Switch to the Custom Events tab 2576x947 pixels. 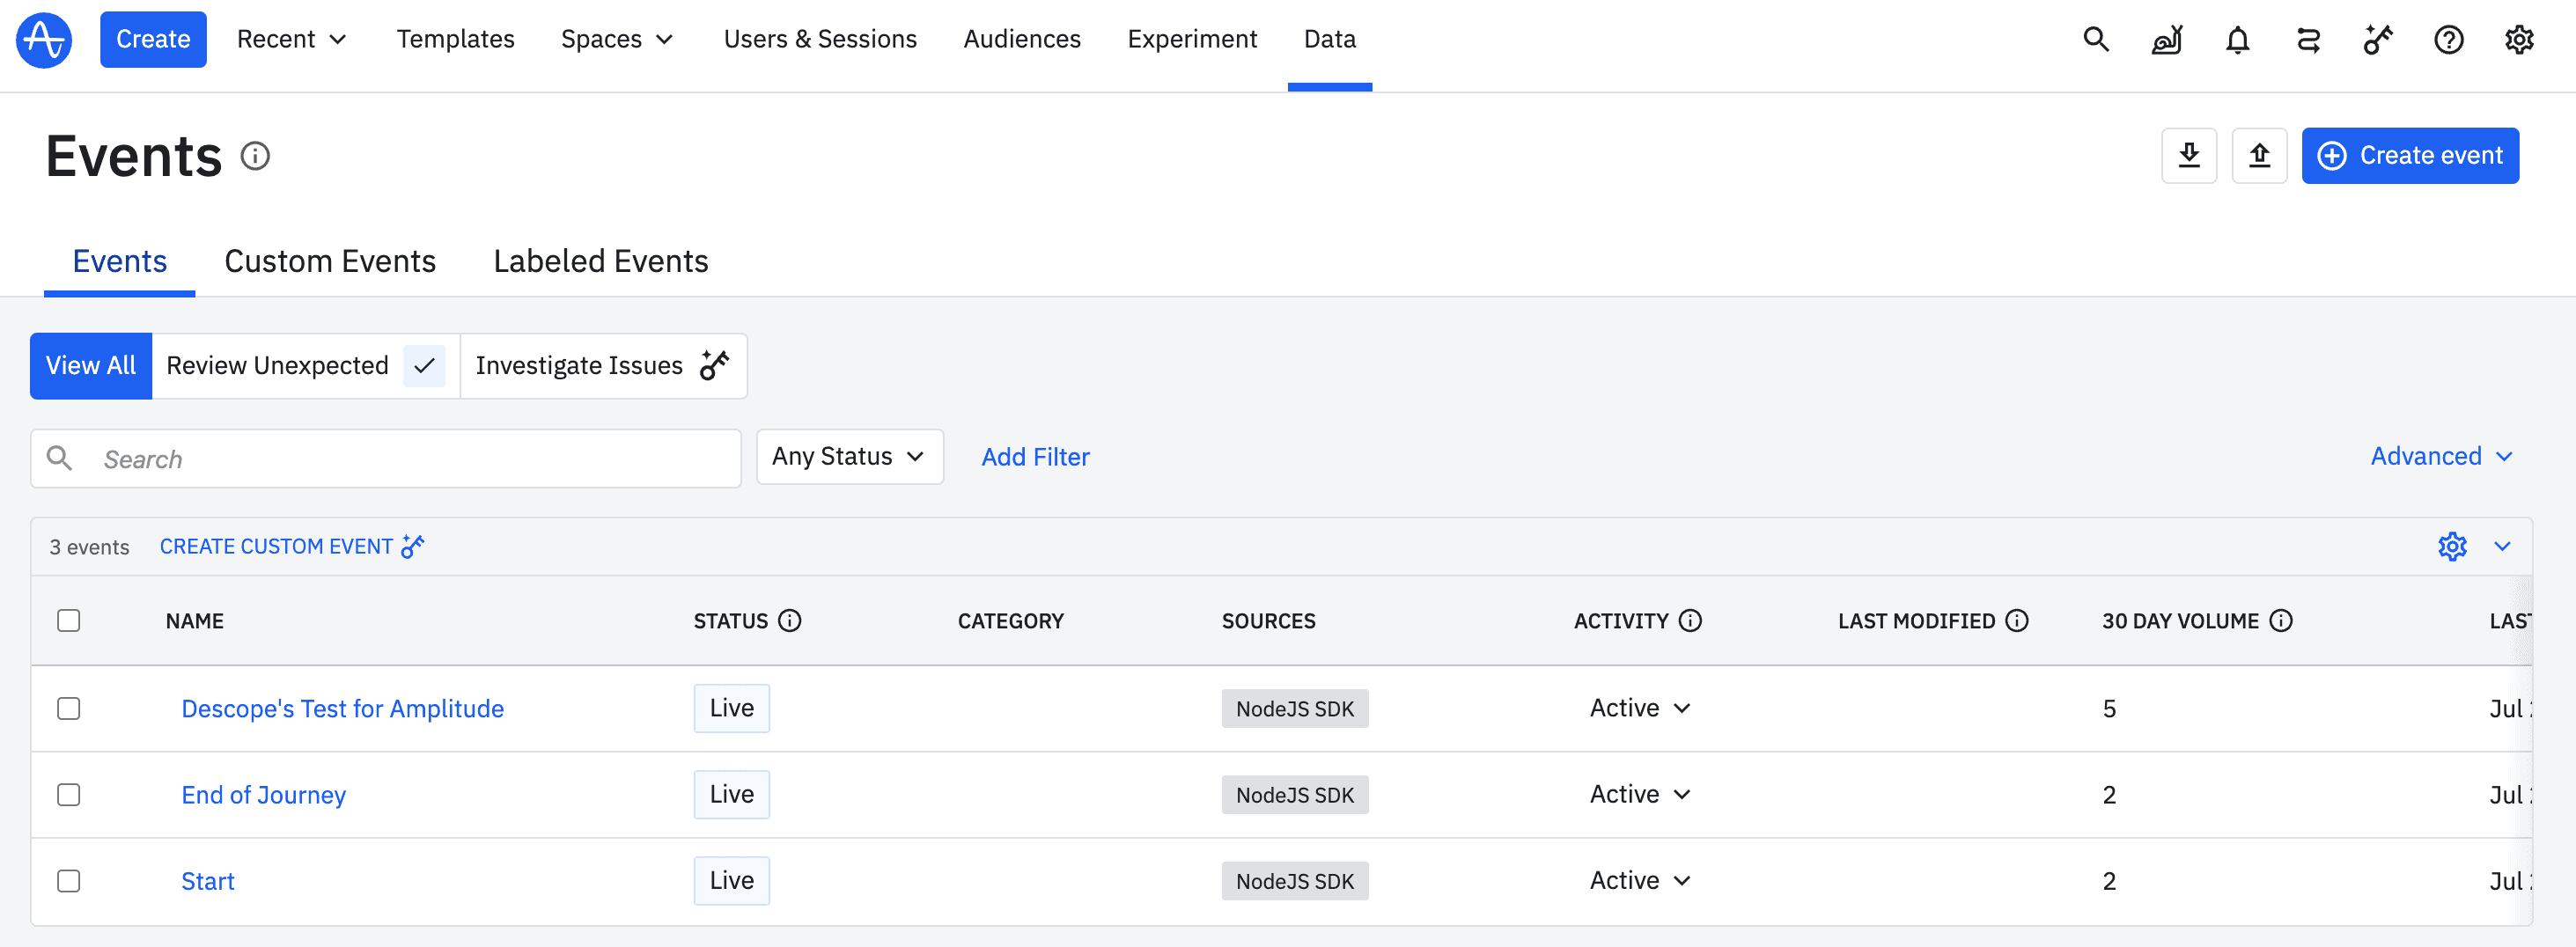click(x=330, y=262)
